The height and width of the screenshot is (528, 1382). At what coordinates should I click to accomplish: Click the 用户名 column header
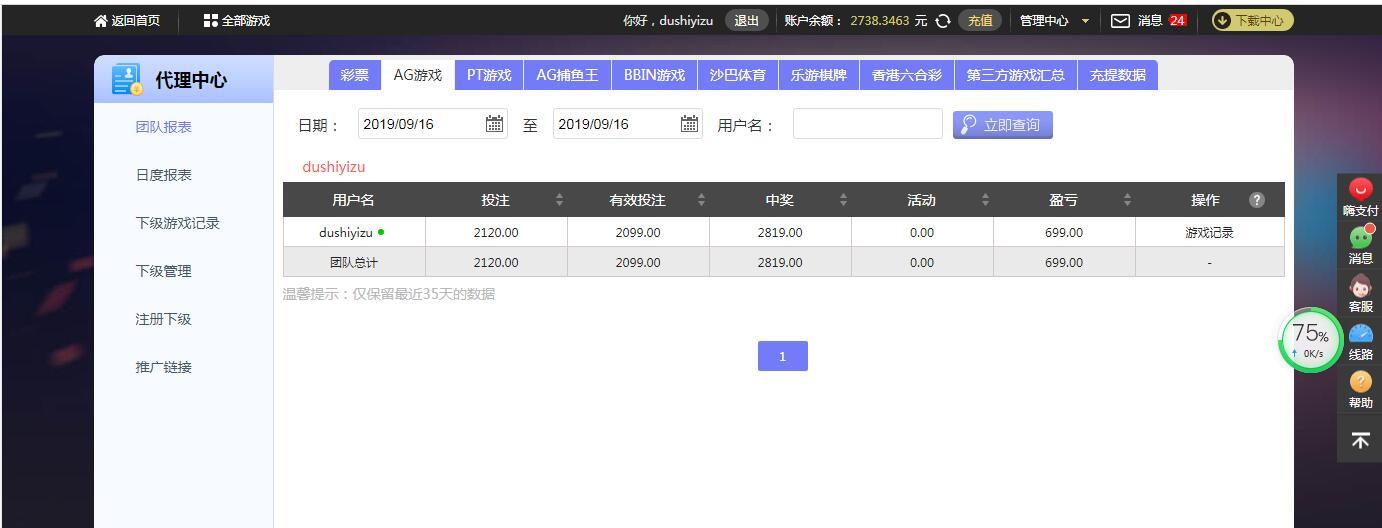354,200
